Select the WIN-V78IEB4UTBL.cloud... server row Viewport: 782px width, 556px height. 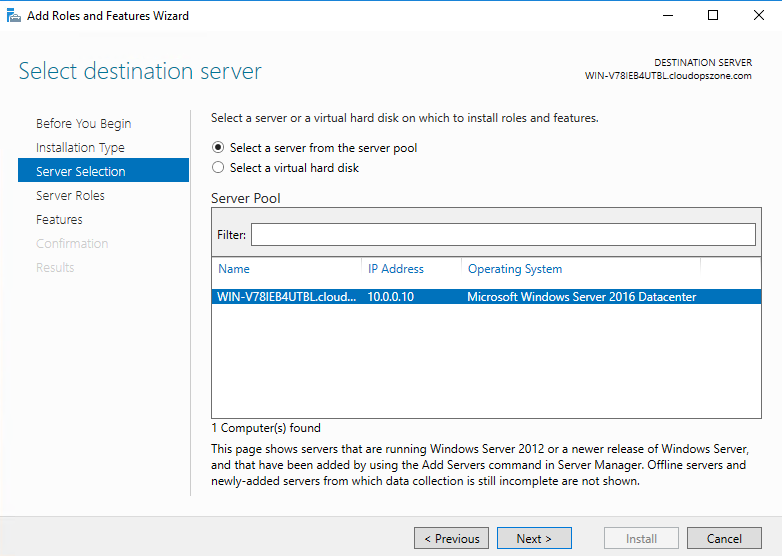pyautogui.click(x=486, y=297)
